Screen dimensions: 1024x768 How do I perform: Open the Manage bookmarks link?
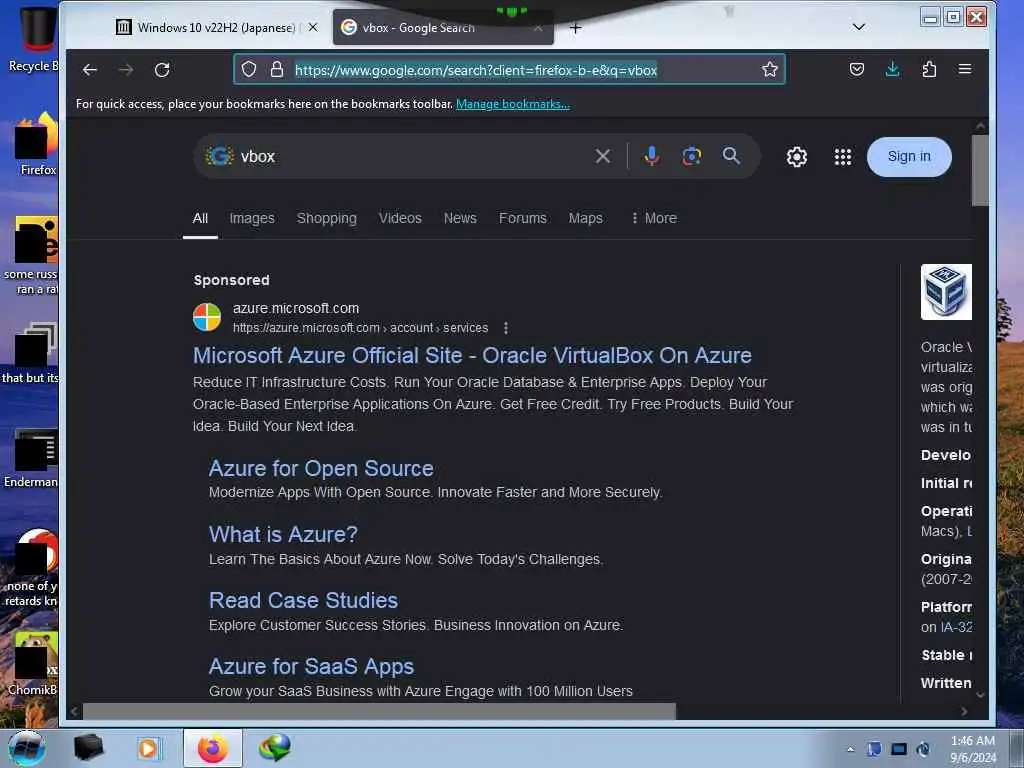513,104
